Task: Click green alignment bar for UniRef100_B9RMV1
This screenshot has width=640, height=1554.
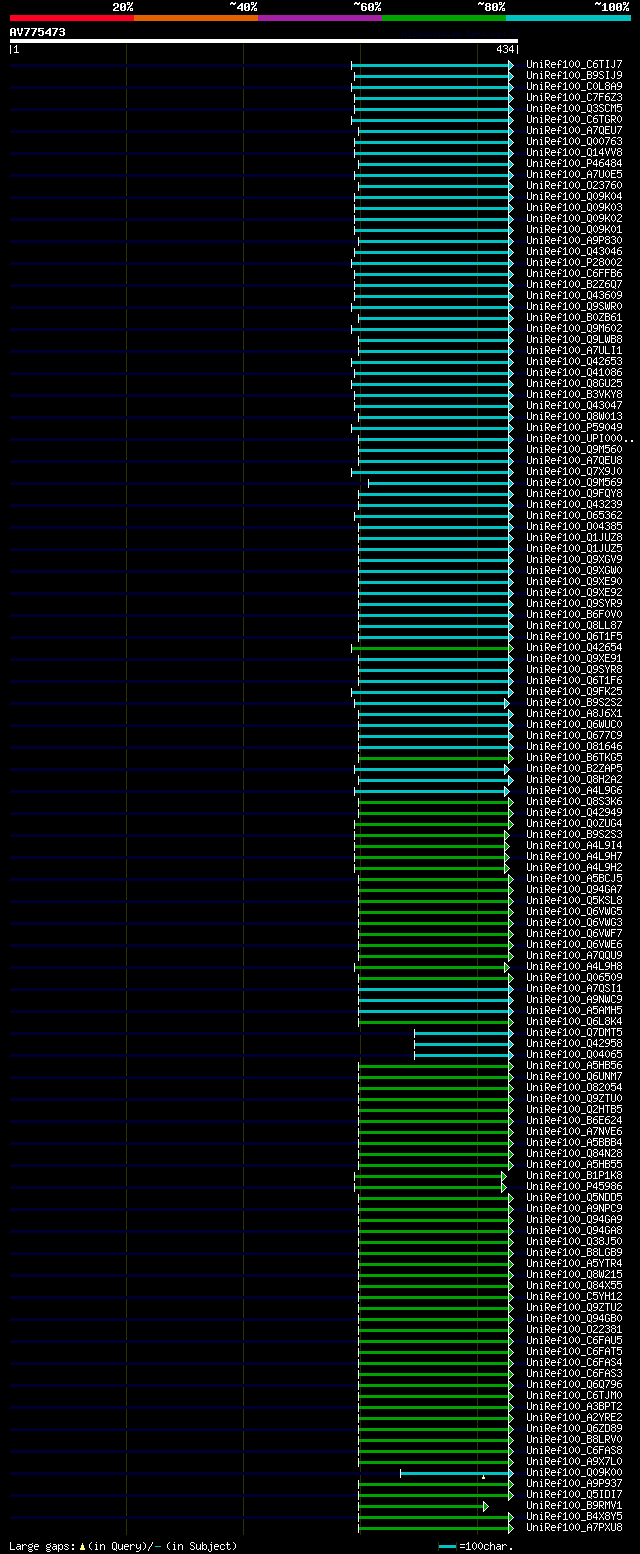Action: pos(423,1505)
